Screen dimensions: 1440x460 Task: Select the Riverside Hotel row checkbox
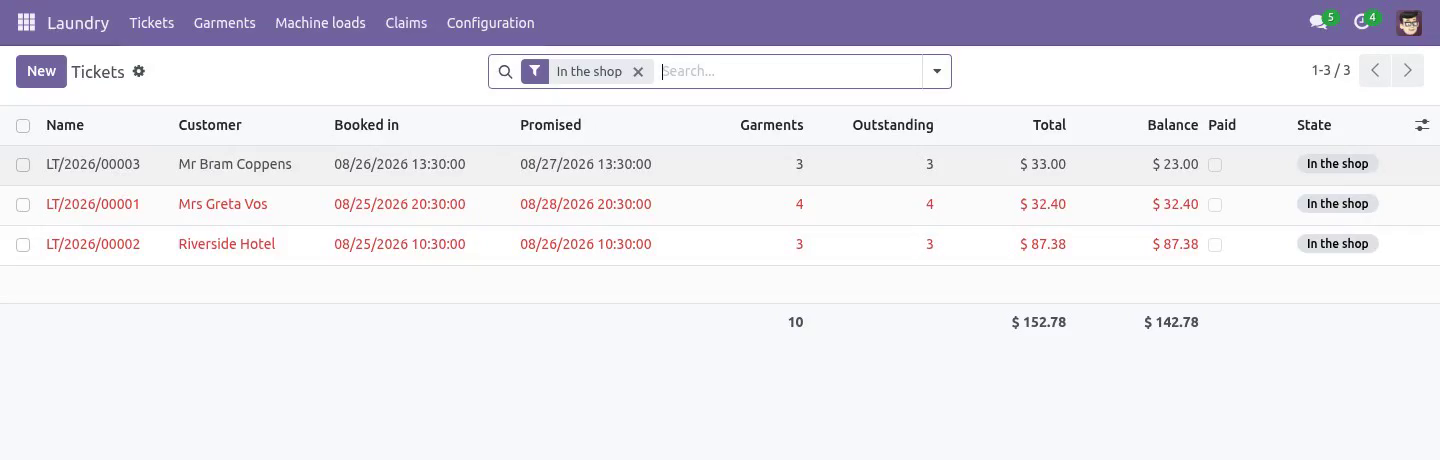point(23,244)
